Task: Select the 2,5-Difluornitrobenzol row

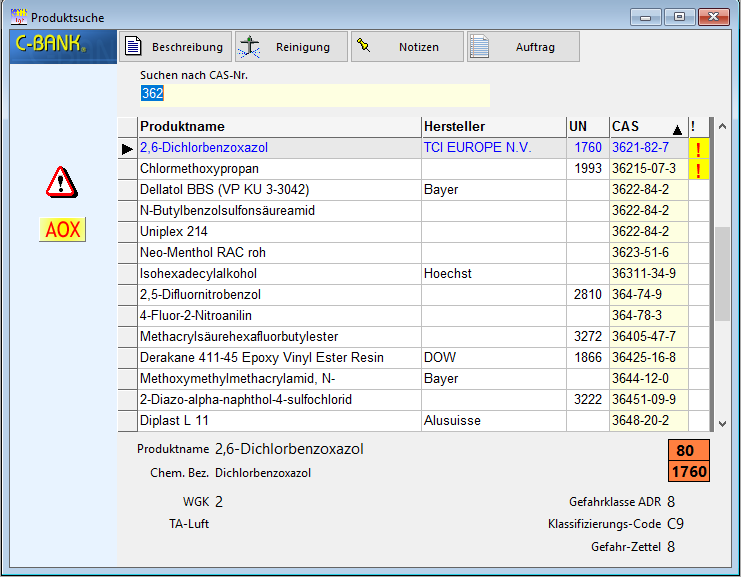Action: (279, 295)
